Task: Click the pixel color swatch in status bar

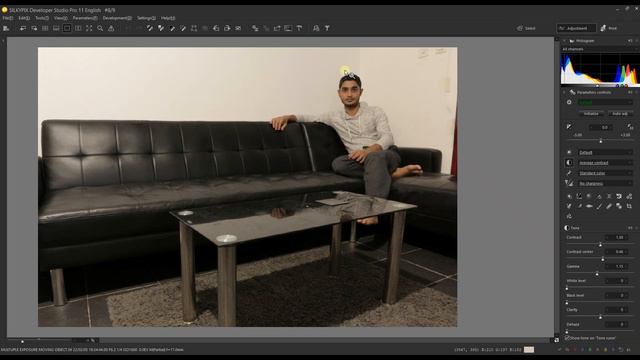Action: pos(529,349)
